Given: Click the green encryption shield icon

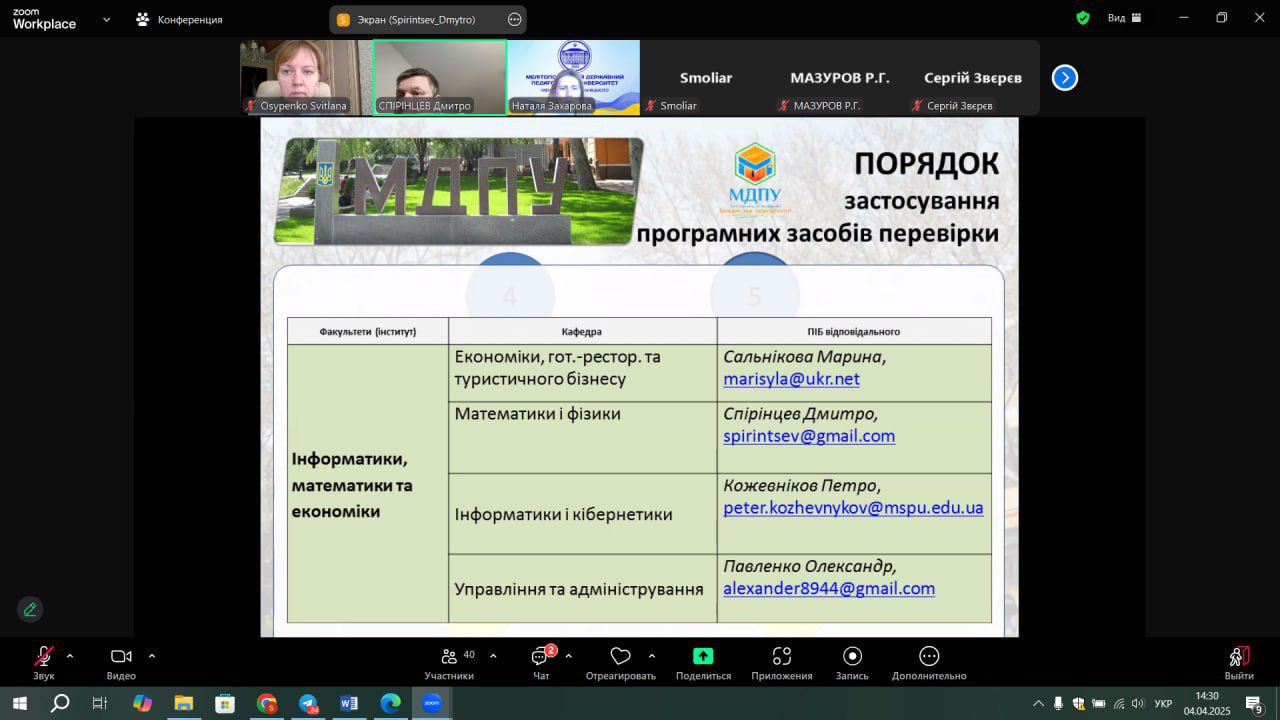Looking at the screenshot, I should [x=1083, y=18].
